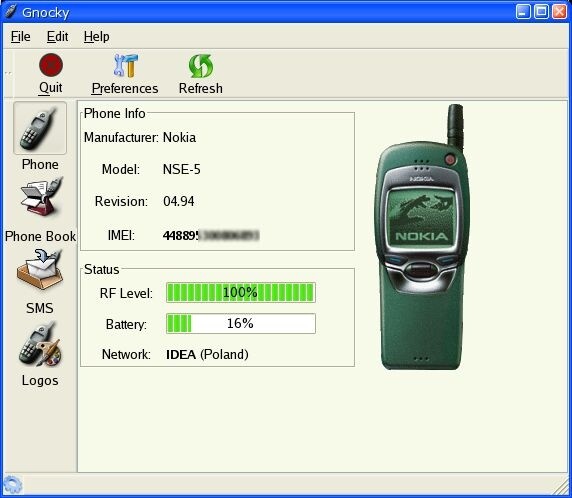Open the File menu
Image resolution: width=572 pixels, height=498 pixels.
(20, 36)
